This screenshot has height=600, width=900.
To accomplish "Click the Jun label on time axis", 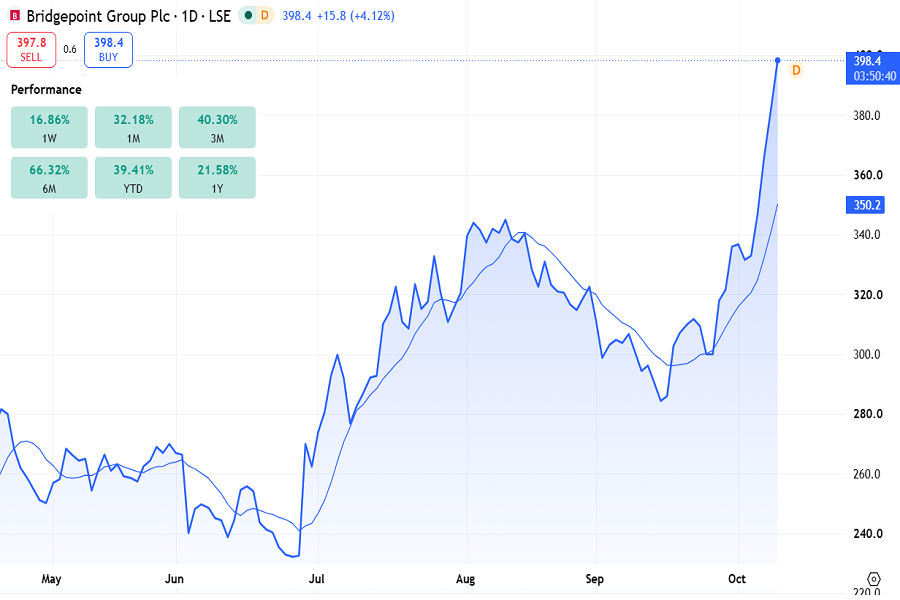I will point(174,579).
